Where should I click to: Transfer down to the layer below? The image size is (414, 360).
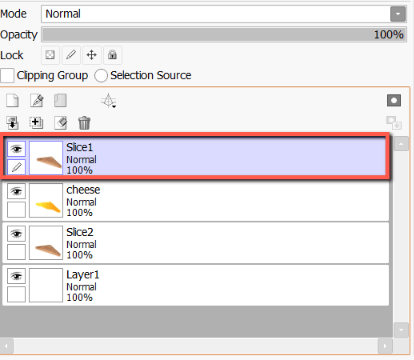(13, 123)
